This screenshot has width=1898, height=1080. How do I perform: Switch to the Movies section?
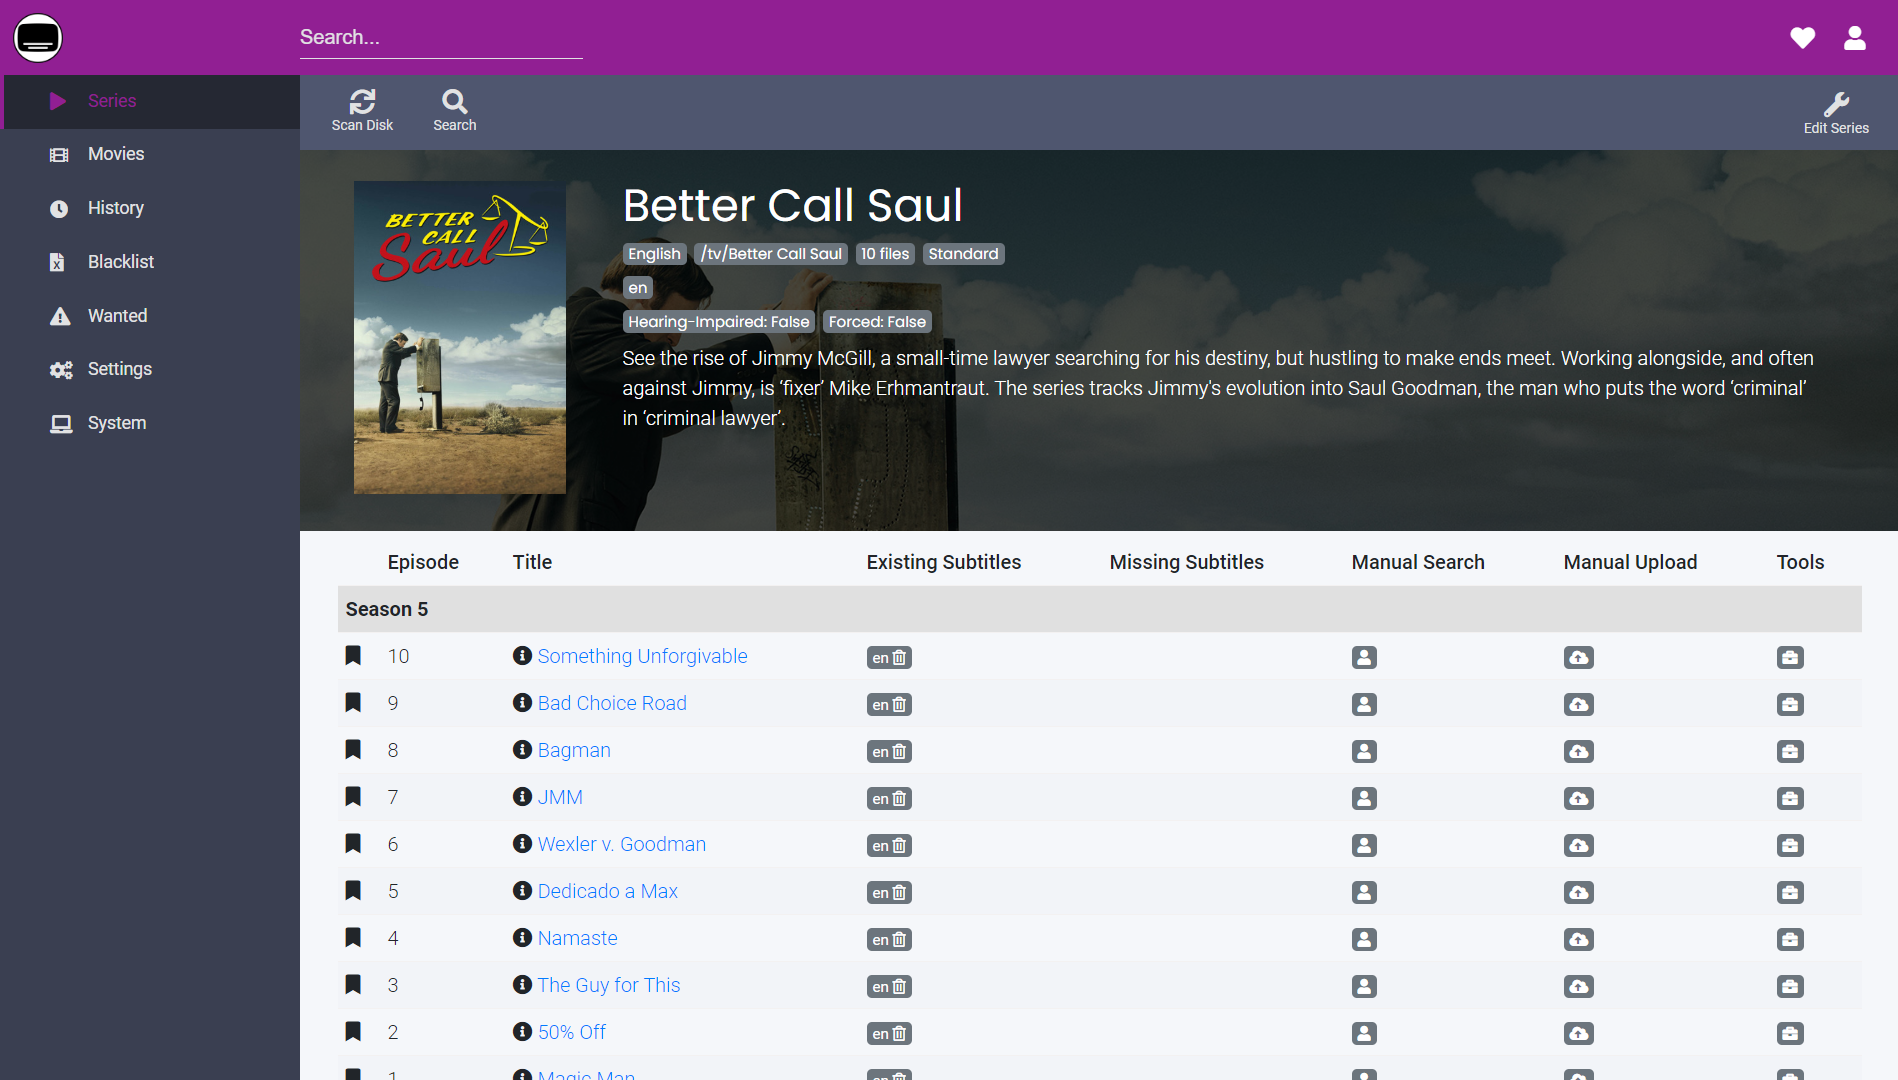pyautogui.click(x=115, y=153)
